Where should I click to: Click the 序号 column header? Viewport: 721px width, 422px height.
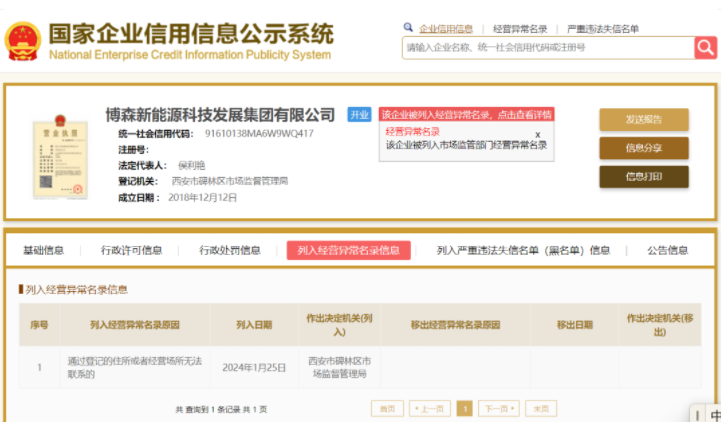click(x=39, y=325)
